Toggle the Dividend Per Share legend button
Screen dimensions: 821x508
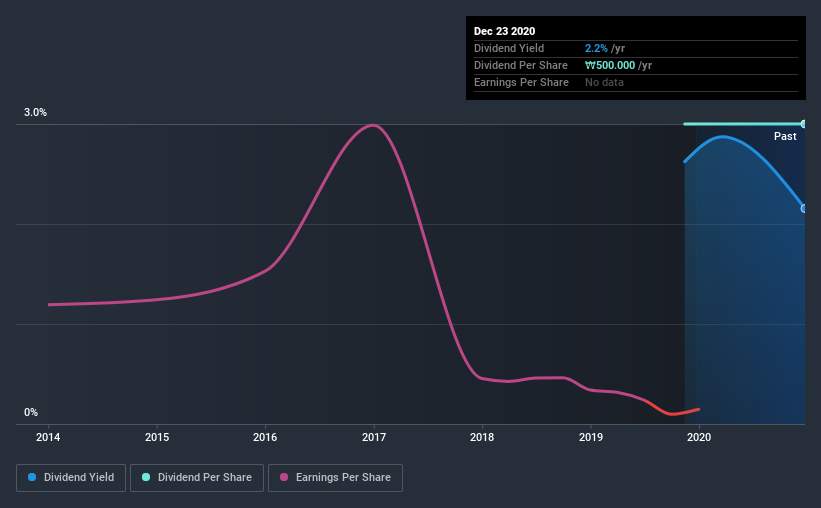pos(196,478)
